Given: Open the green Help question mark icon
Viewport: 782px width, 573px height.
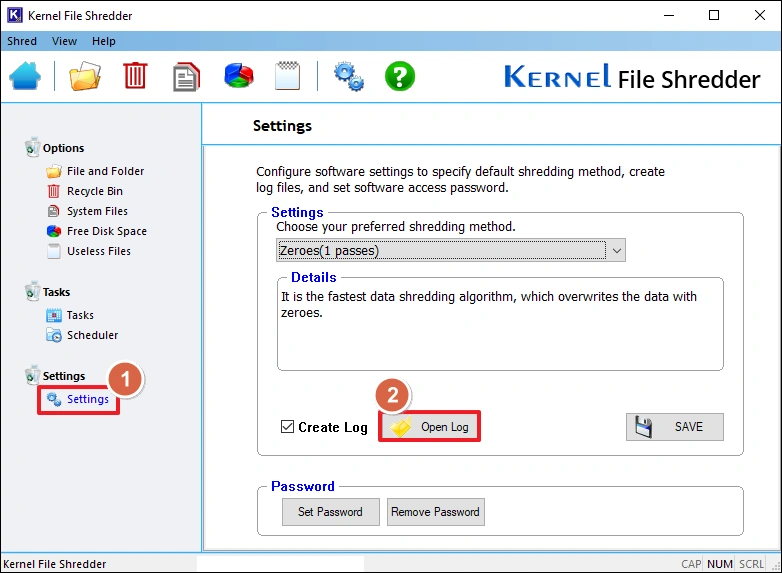Looking at the screenshot, I should pyautogui.click(x=400, y=77).
